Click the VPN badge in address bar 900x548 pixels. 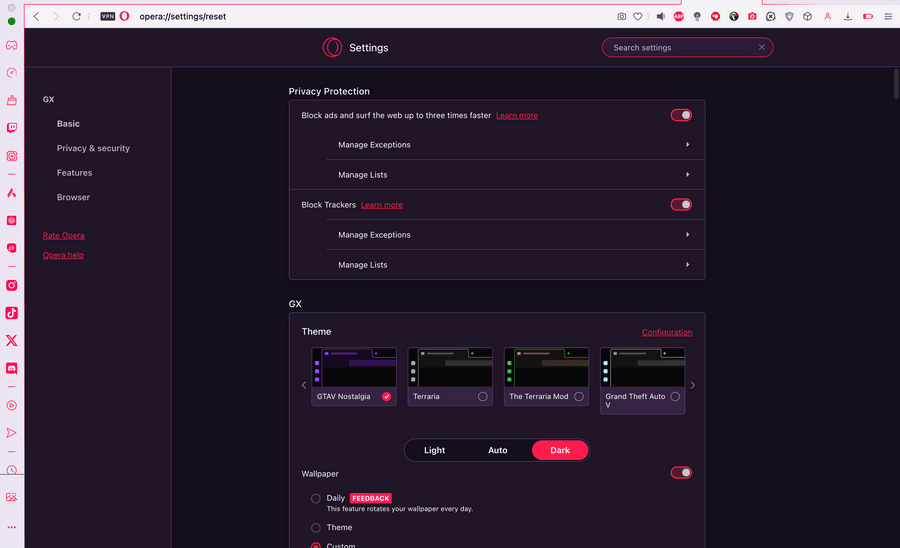108,16
